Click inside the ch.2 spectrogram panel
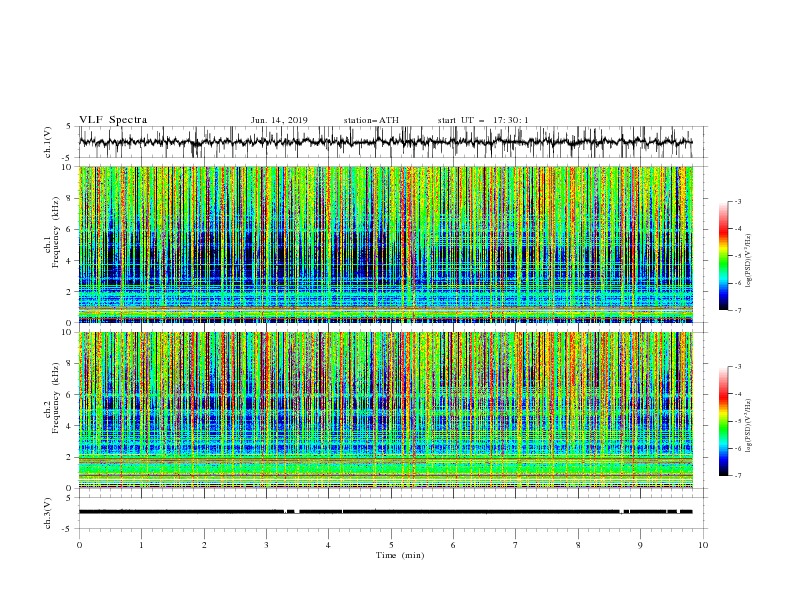This screenshot has width=792, height=612. (386, 410)
